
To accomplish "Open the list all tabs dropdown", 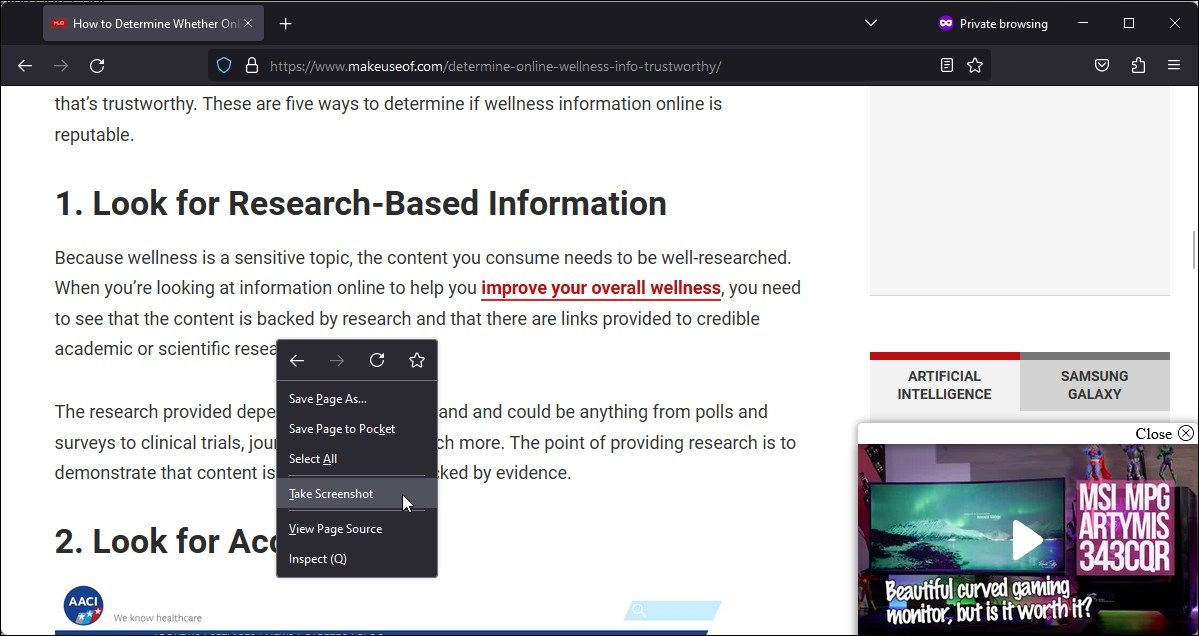I will (x=870, y=22).
